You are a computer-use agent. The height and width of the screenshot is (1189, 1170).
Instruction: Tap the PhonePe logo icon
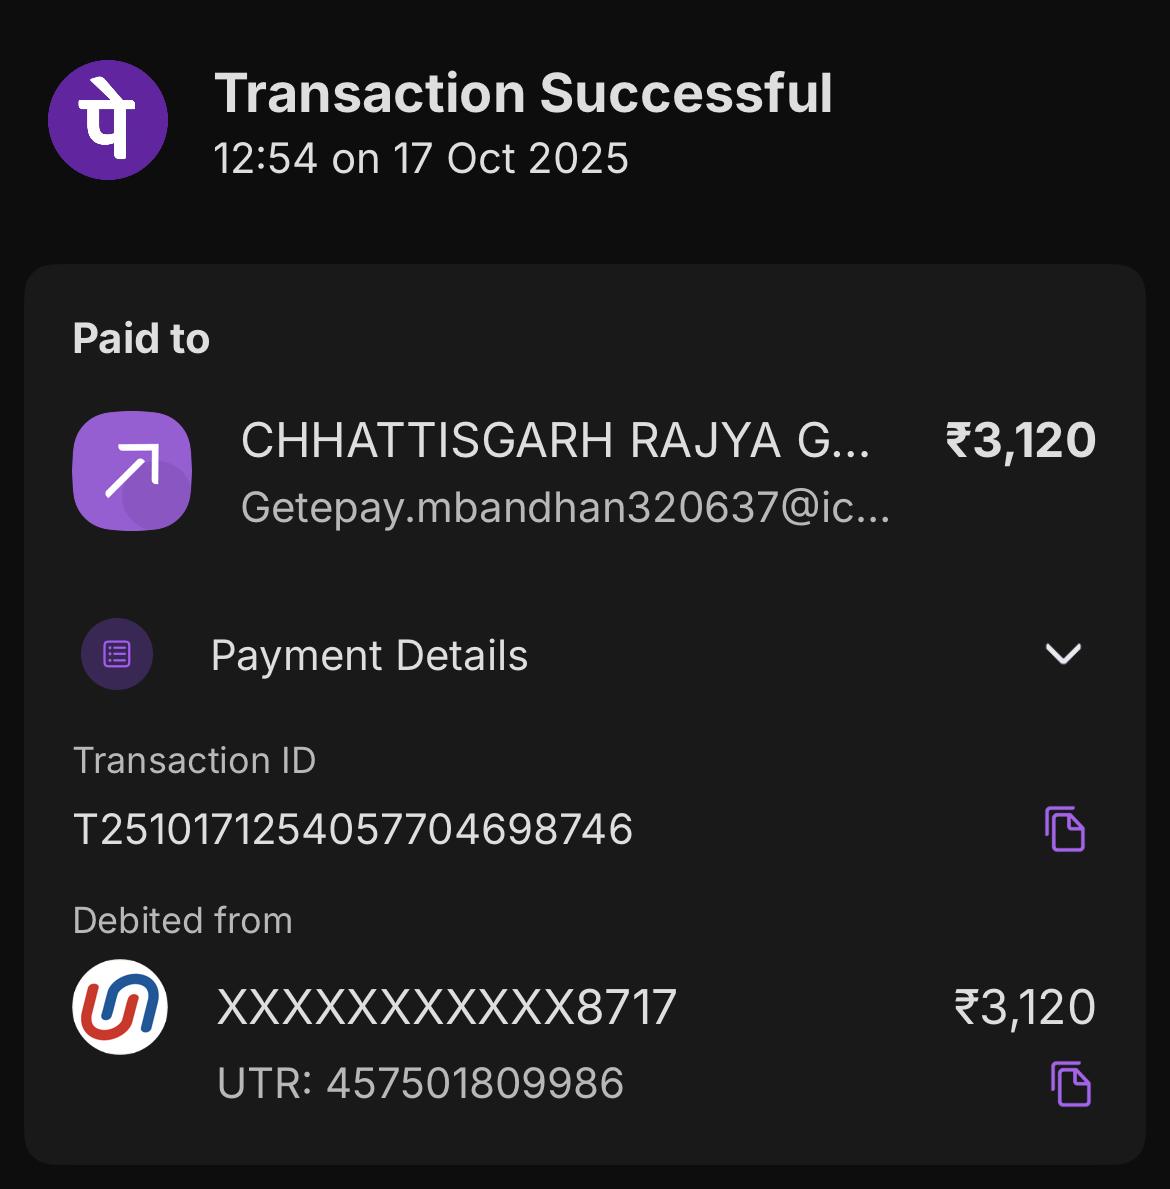(108, 120)
